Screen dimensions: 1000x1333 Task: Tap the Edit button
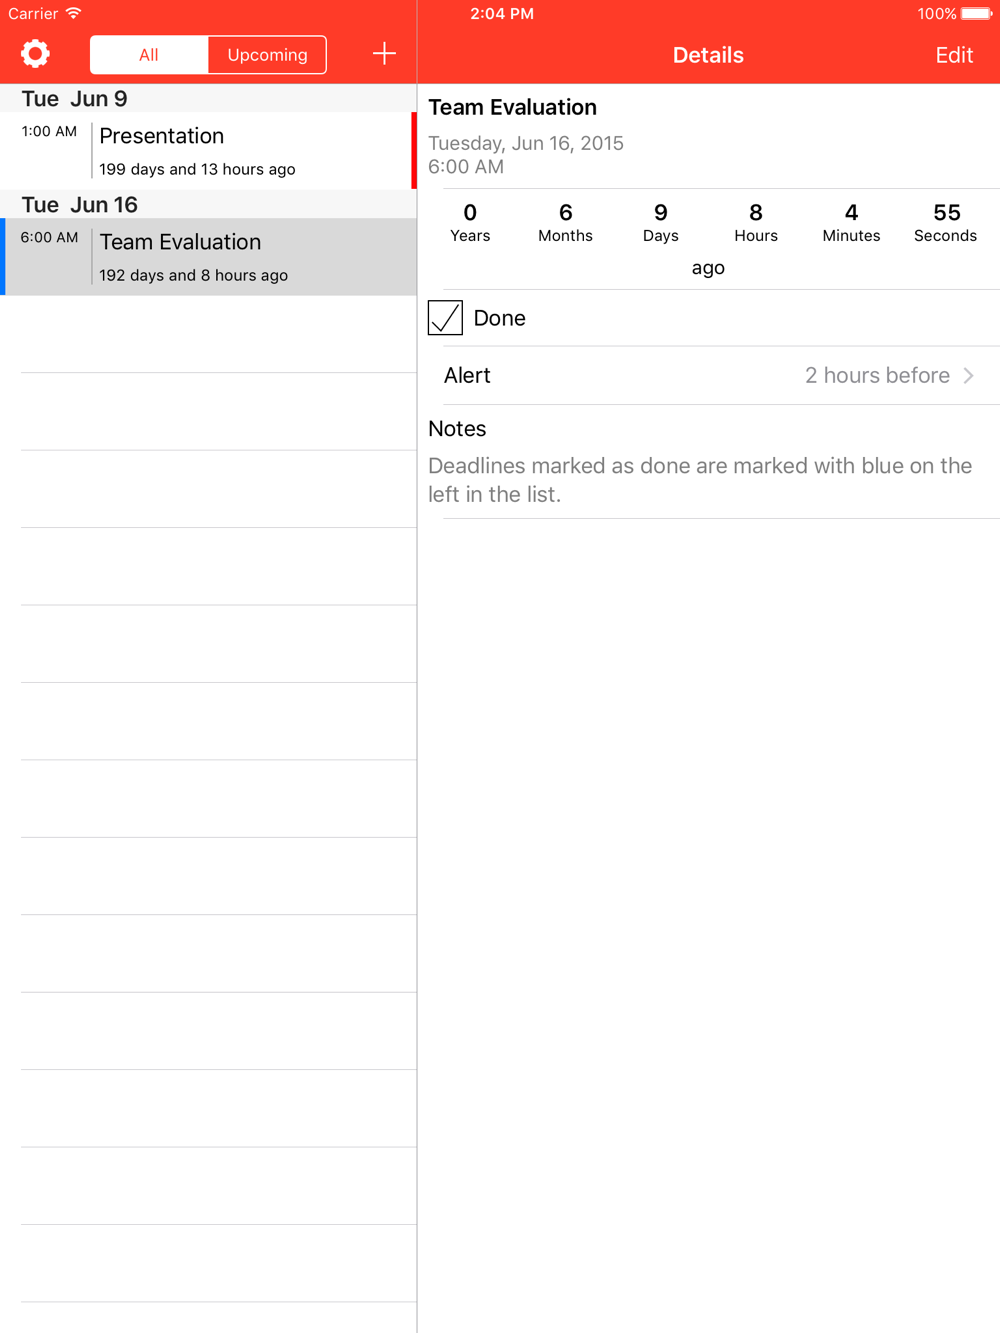point(954,55)
